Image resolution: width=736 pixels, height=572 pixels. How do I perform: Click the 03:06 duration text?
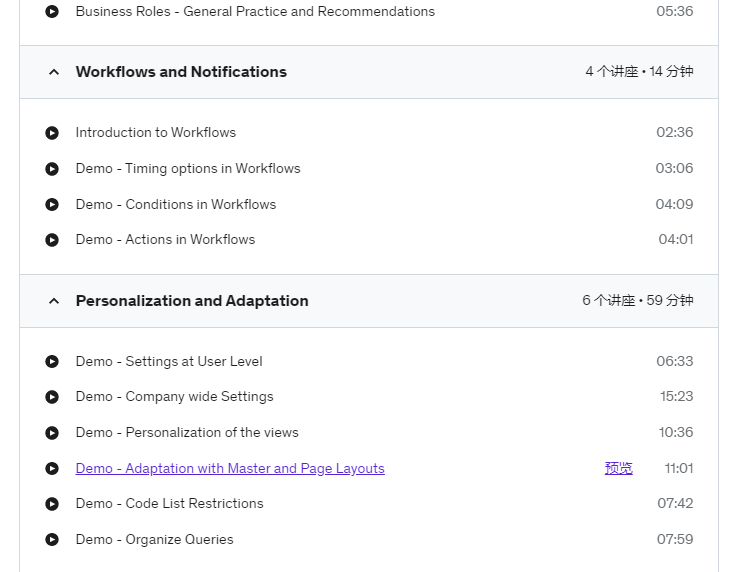pos(675,168)
